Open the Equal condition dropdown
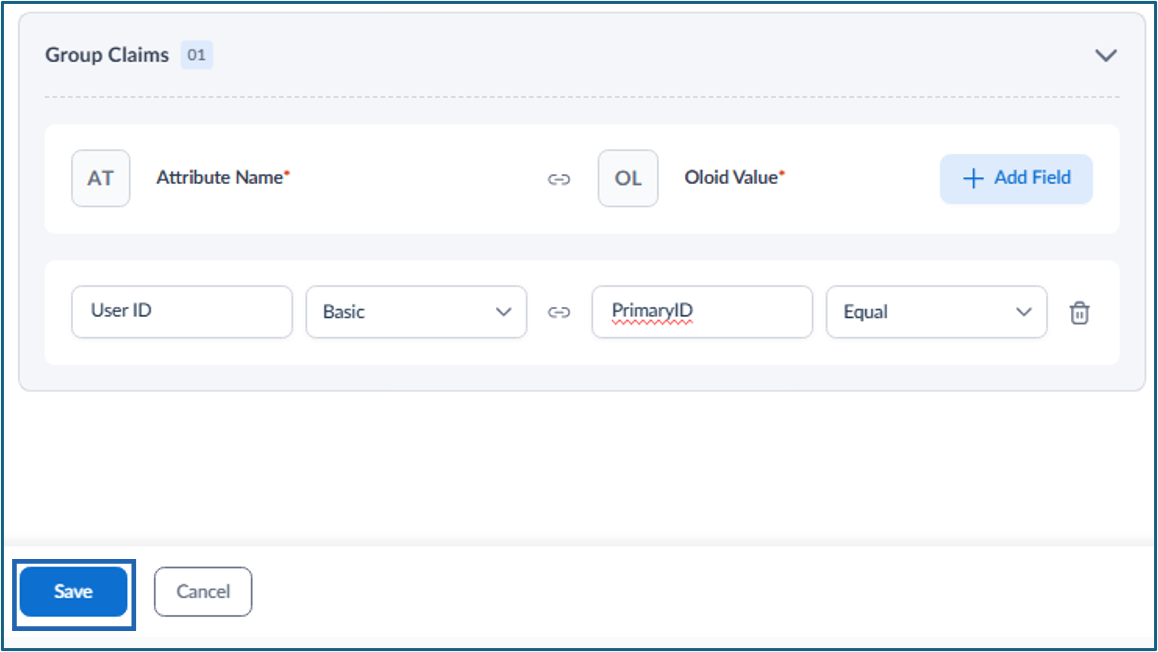Screen dimensions: 1158x652 pos(936,312)
